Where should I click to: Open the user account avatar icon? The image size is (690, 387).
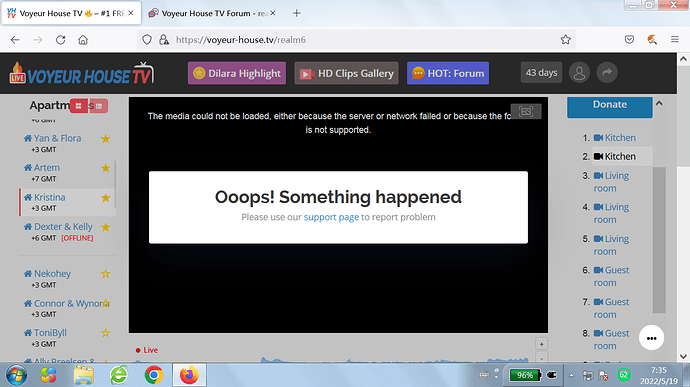pos(579,73)
